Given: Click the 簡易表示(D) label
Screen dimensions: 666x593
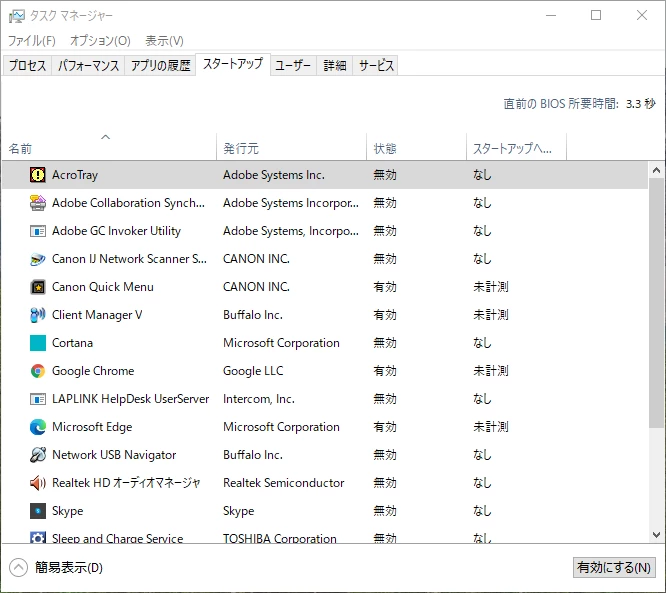Looking at the screenshot, I should [69, 568].
